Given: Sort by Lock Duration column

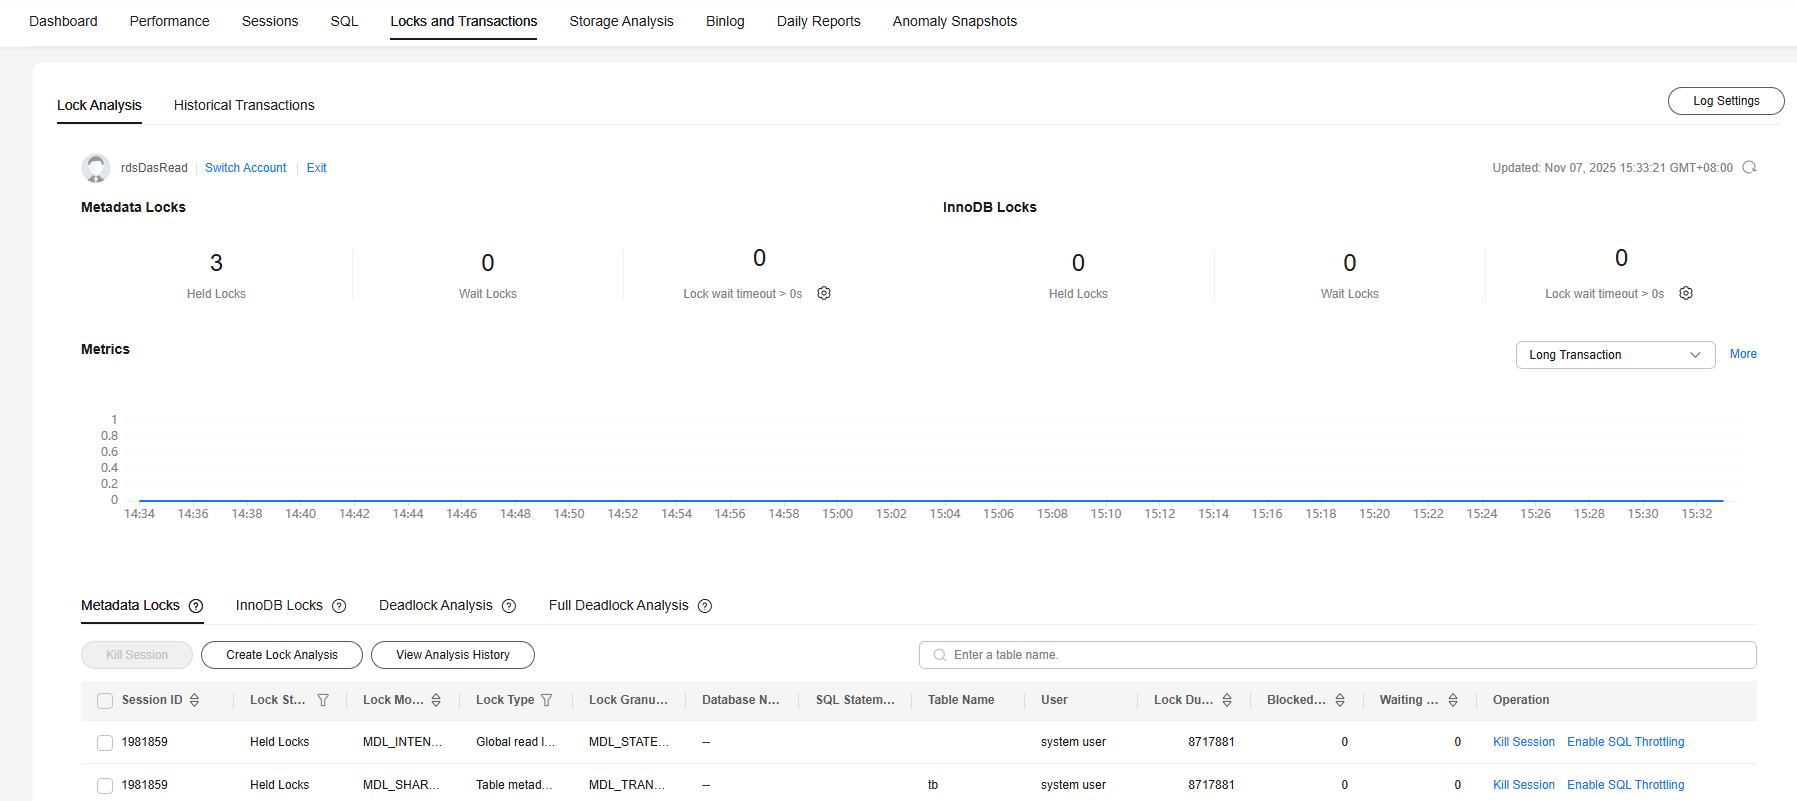Looking at the screenshot, I should click(x=1227, y=700).
